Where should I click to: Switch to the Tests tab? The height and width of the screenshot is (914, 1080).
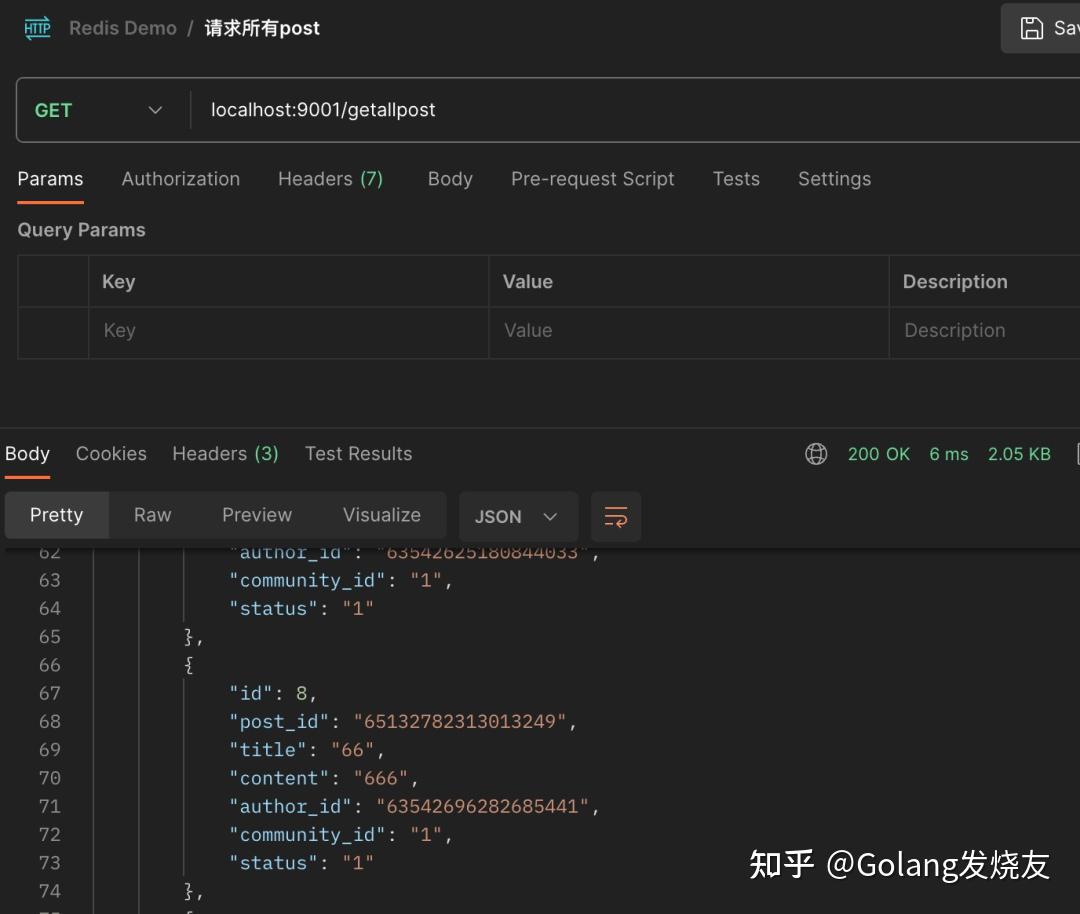736,178
